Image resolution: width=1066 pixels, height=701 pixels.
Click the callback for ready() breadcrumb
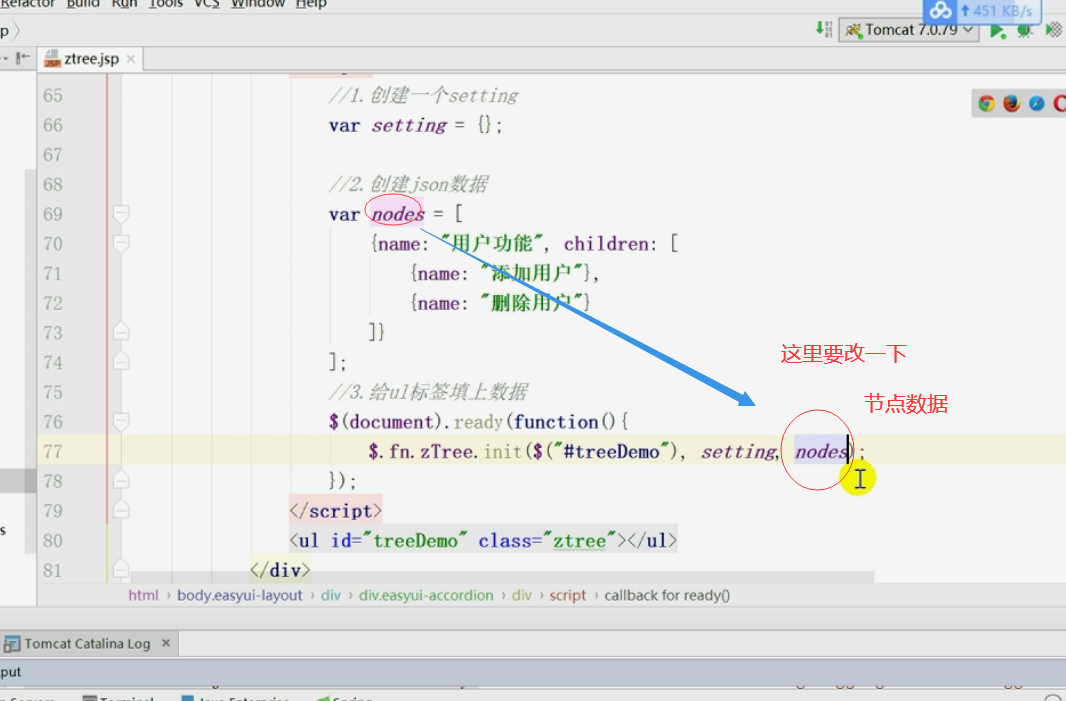tap(667, 595)
